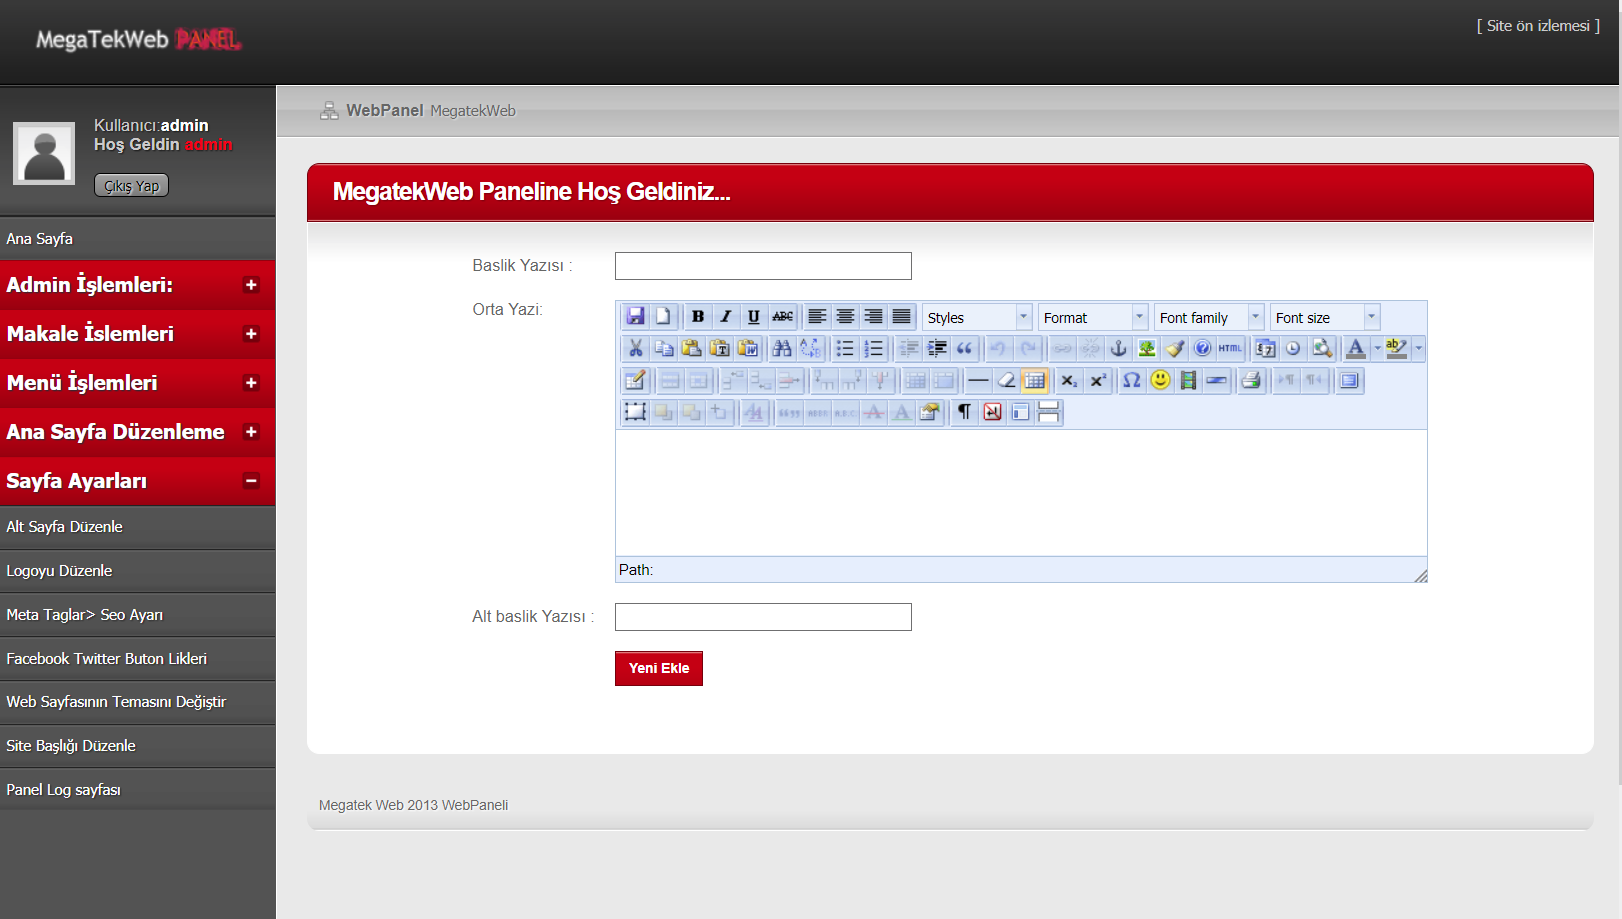Click the Yeni Ekle button

coord(658,668)
